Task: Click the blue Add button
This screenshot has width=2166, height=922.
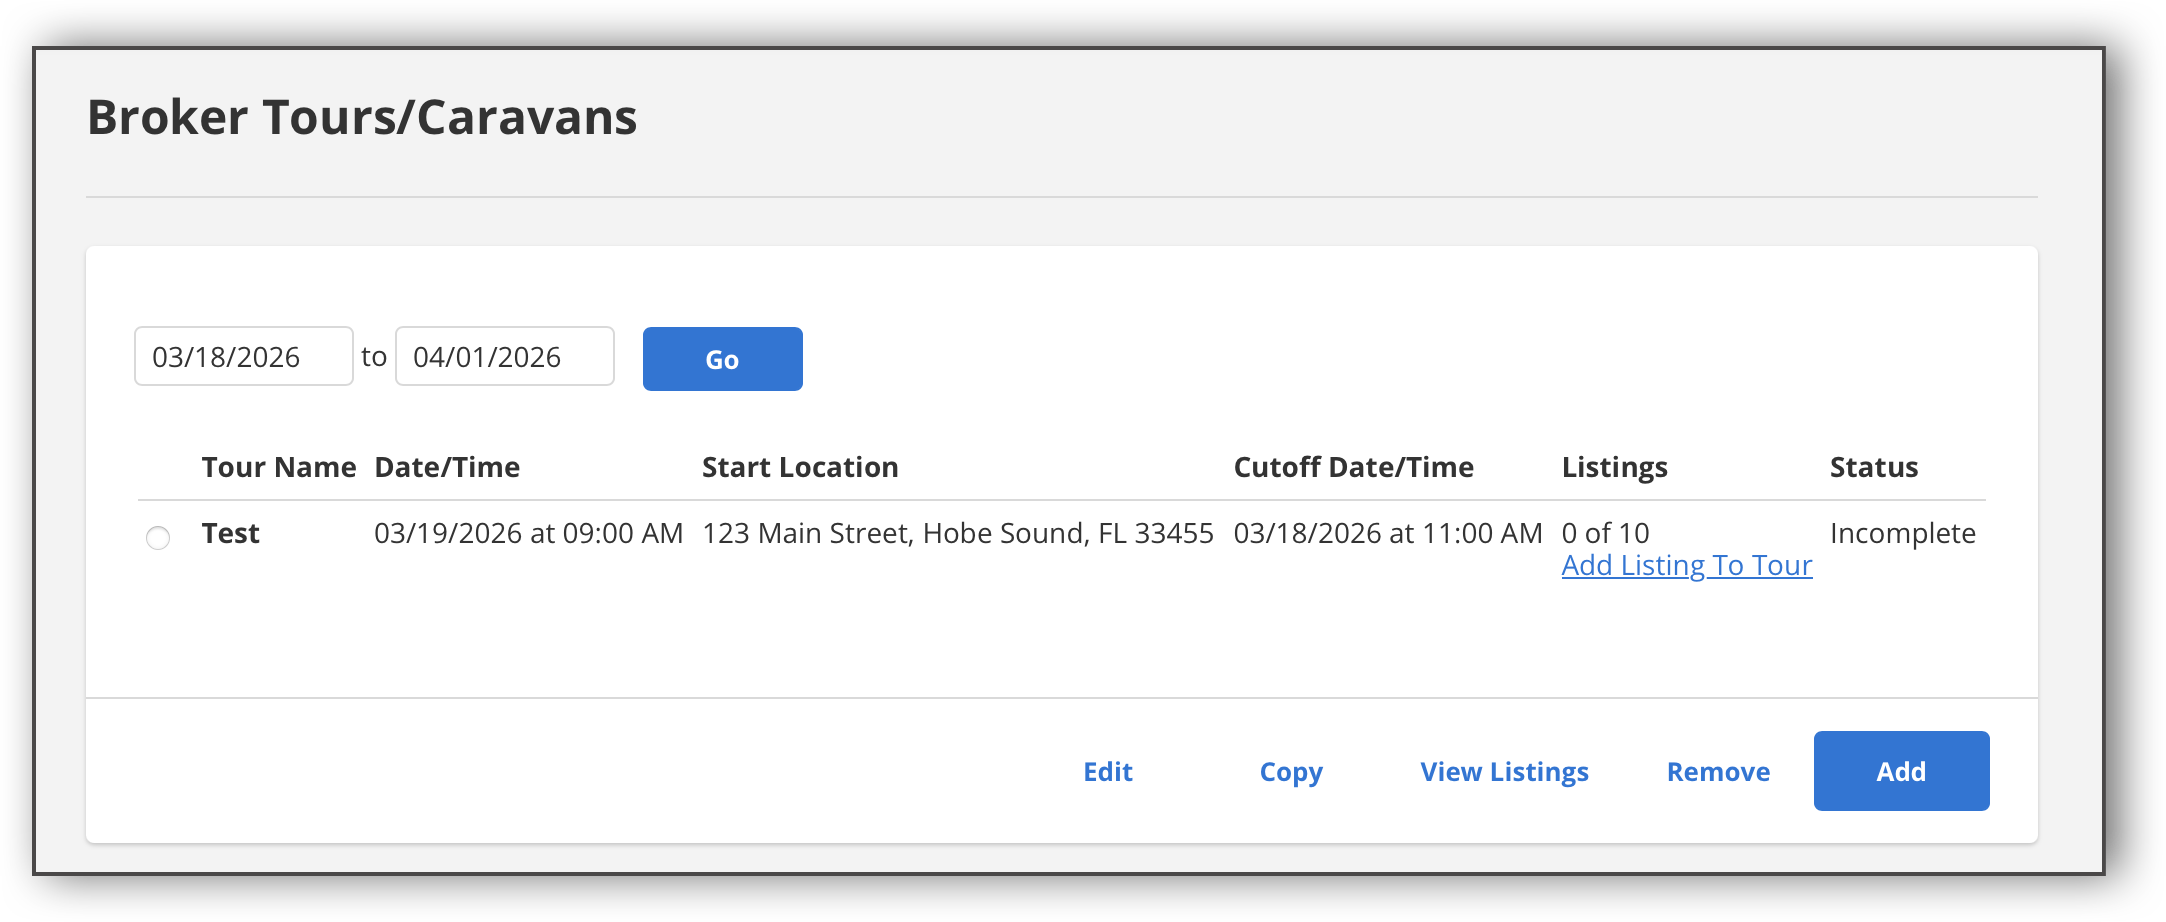Action: 1902,771
